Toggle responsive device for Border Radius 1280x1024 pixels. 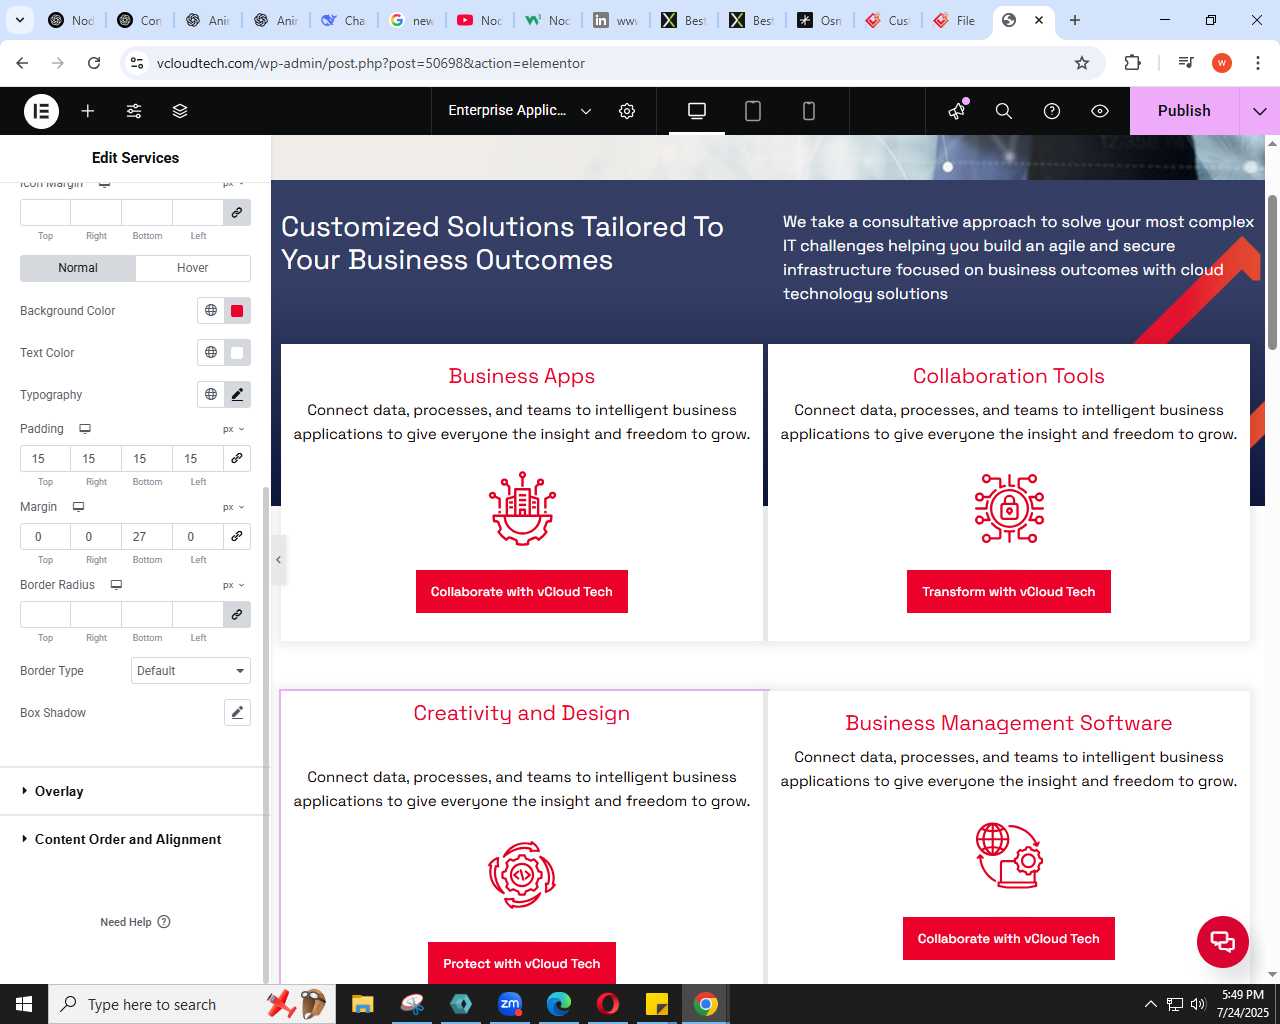click(116, 585)
